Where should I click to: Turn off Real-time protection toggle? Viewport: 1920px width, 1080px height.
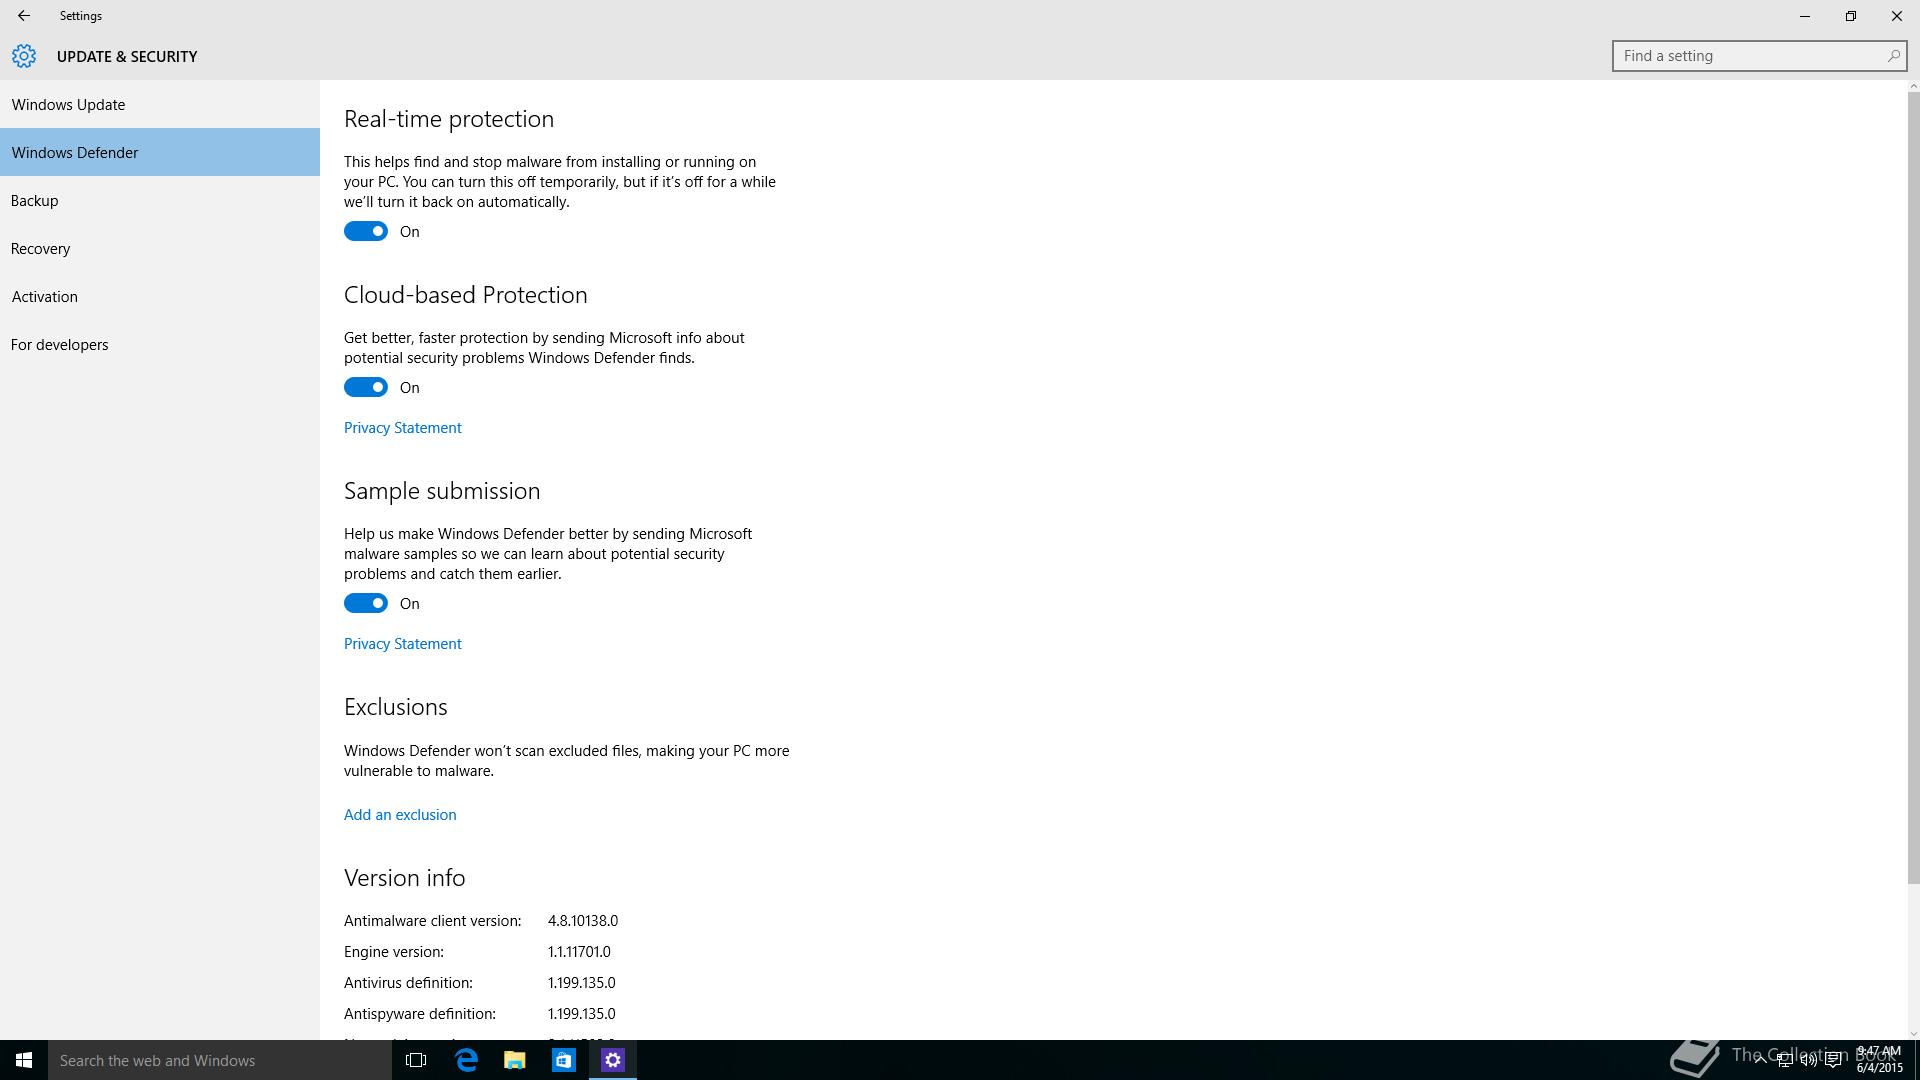tap(366, 231)
